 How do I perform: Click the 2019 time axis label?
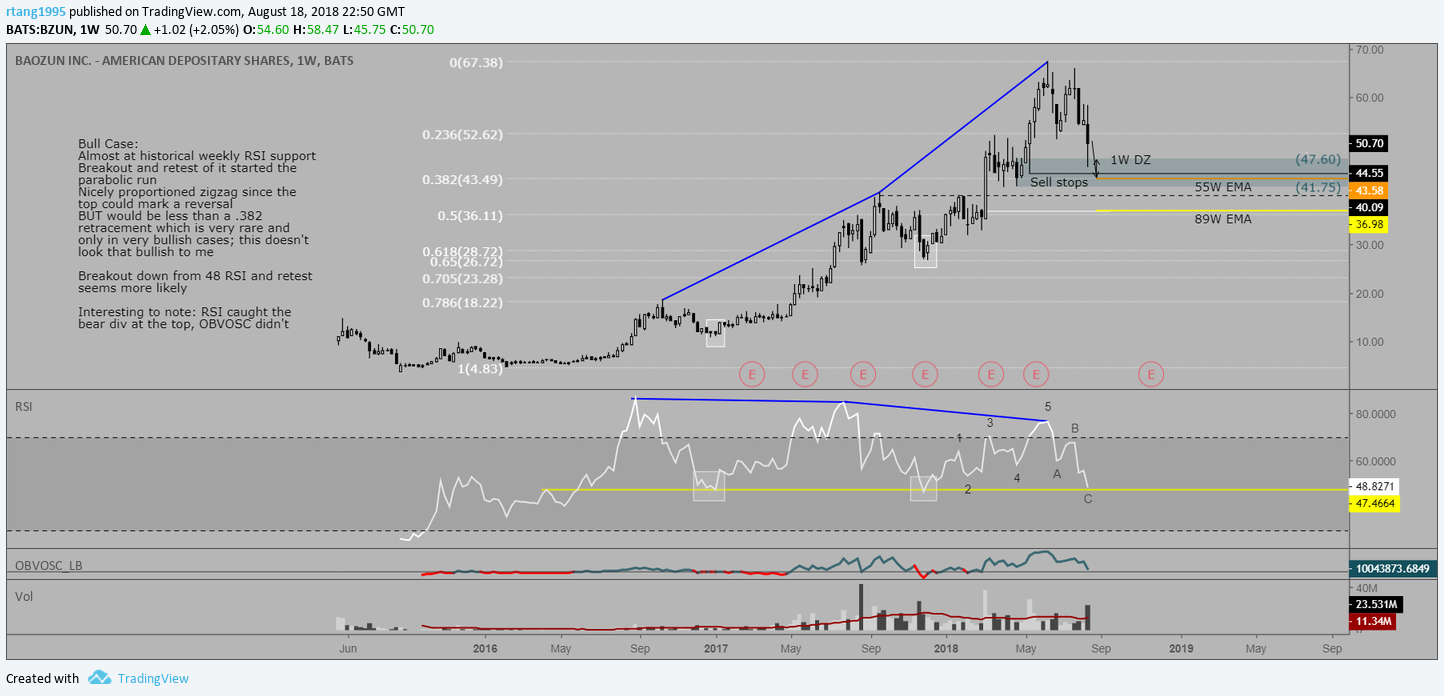1180,648
